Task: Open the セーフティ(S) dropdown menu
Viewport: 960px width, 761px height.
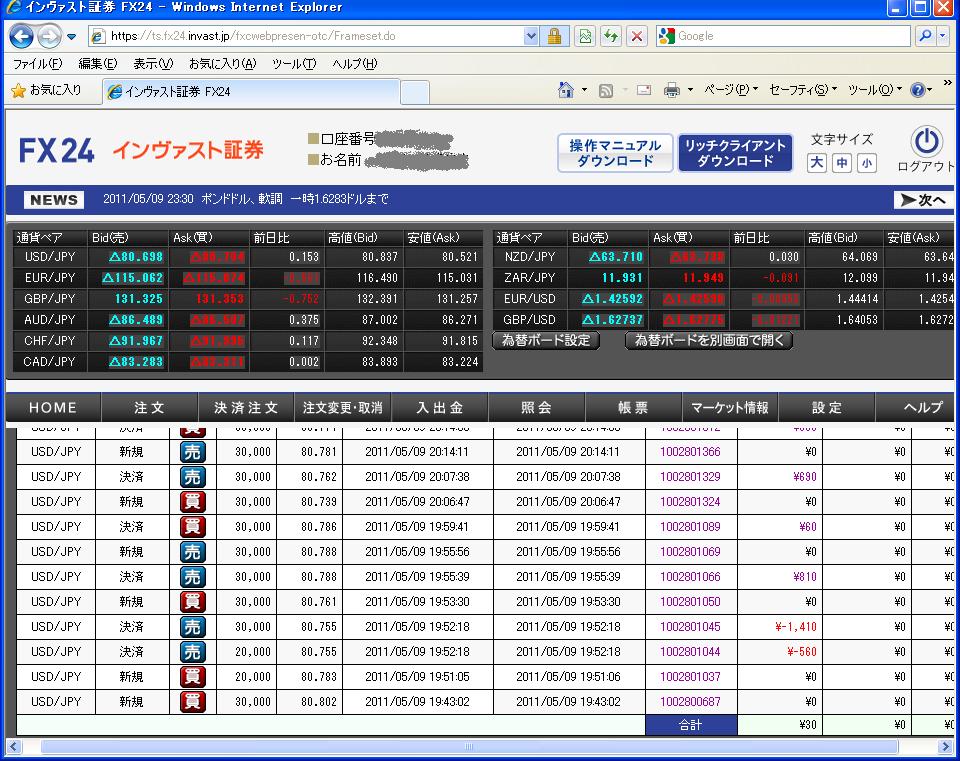Action: pyautogui.click(x=803, y=90)
